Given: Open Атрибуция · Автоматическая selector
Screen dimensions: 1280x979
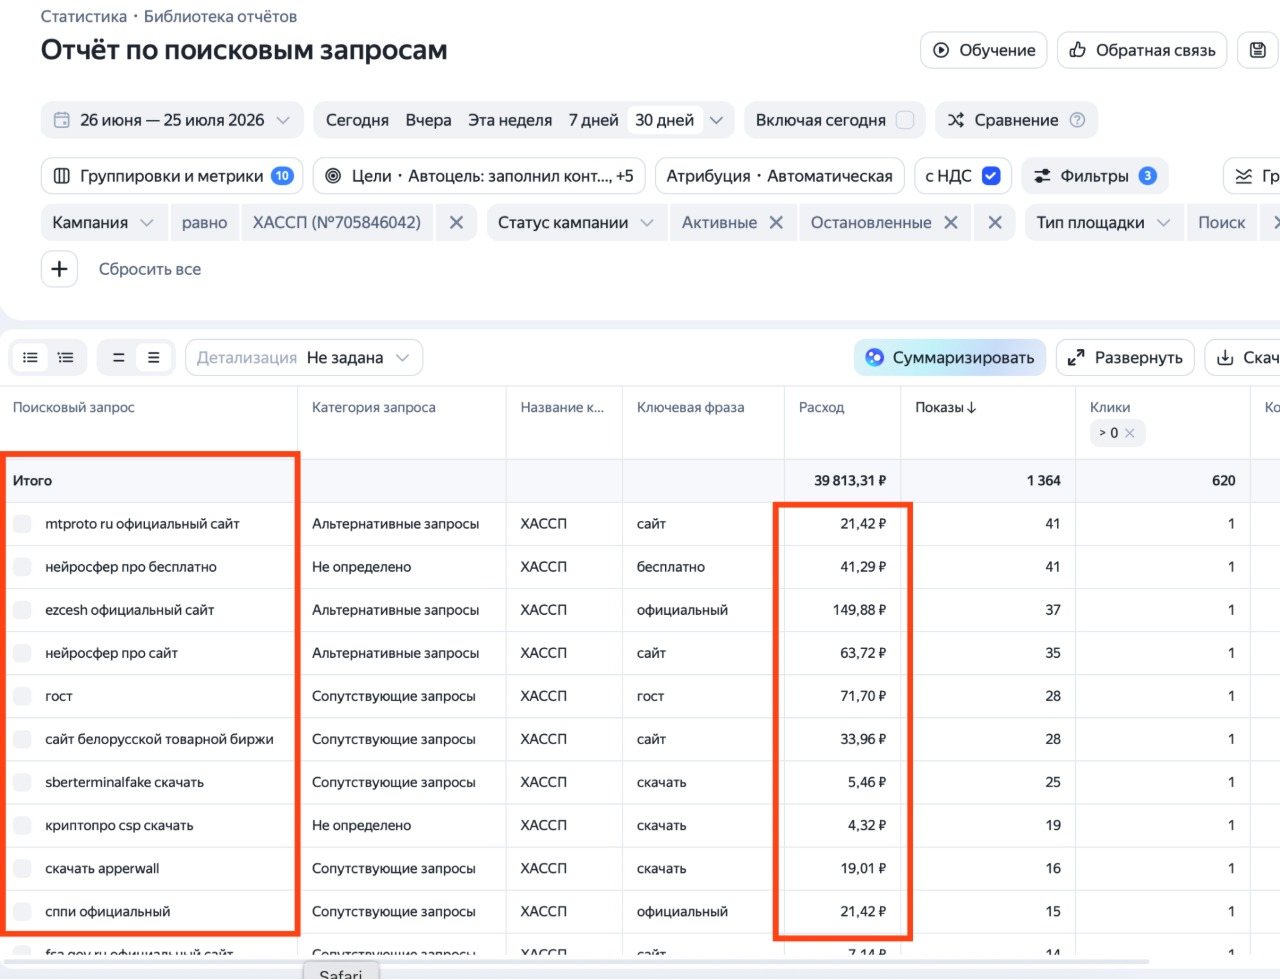Looking at the screenshot, I should 779,176.
